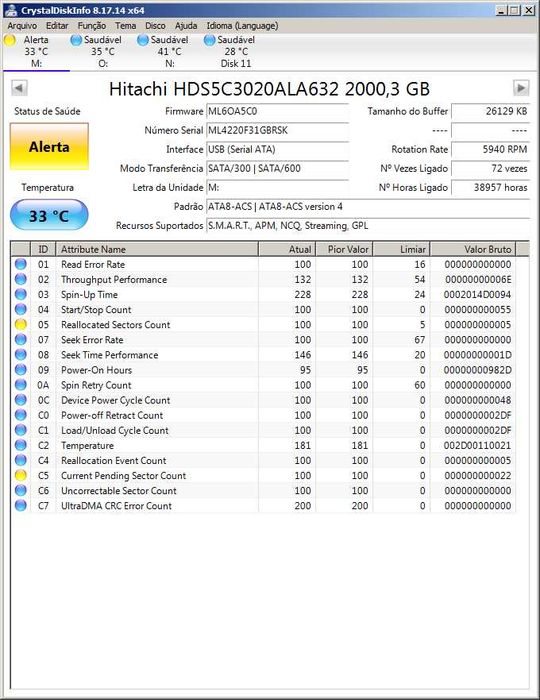The height and width of the screenshot is (700, 540).
Task: Open the Função menu
Action: point(92,26)
